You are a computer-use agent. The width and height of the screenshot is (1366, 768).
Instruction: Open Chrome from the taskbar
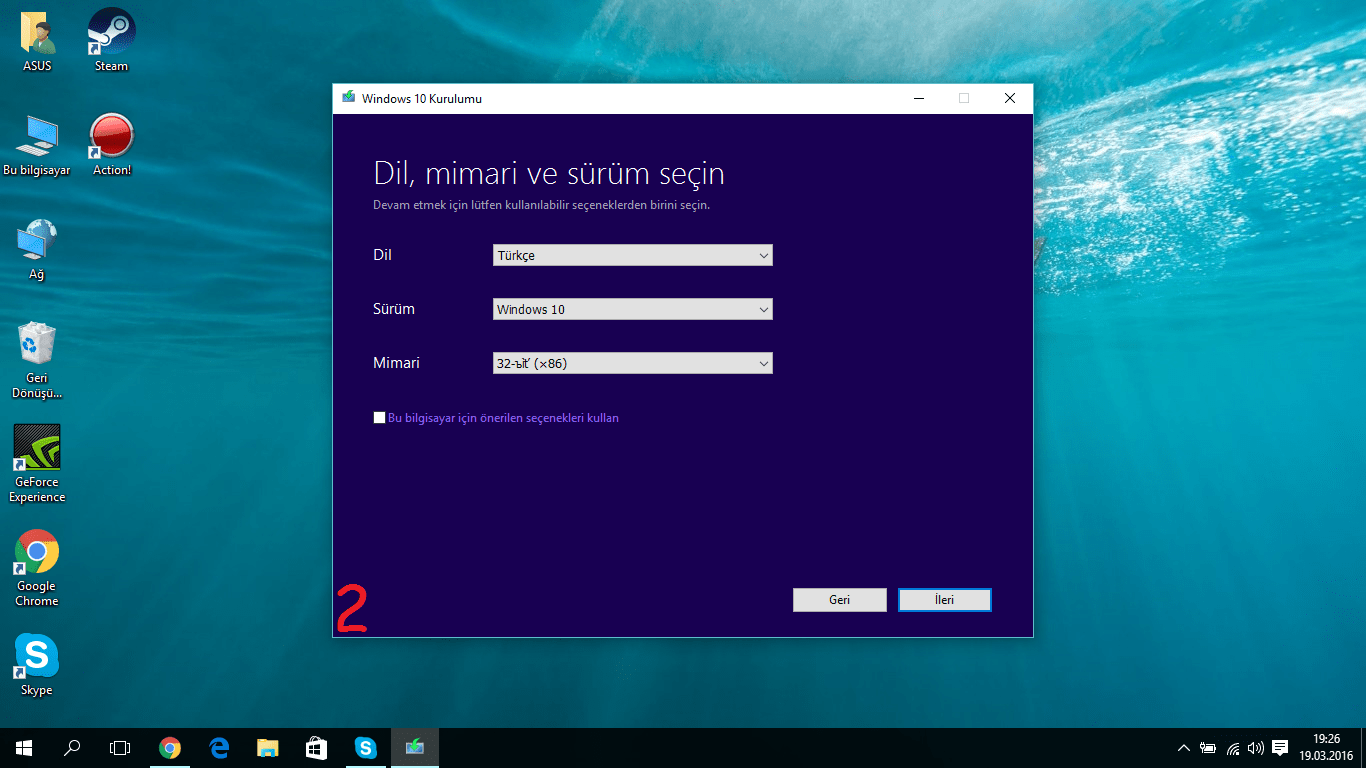point(170,748)
